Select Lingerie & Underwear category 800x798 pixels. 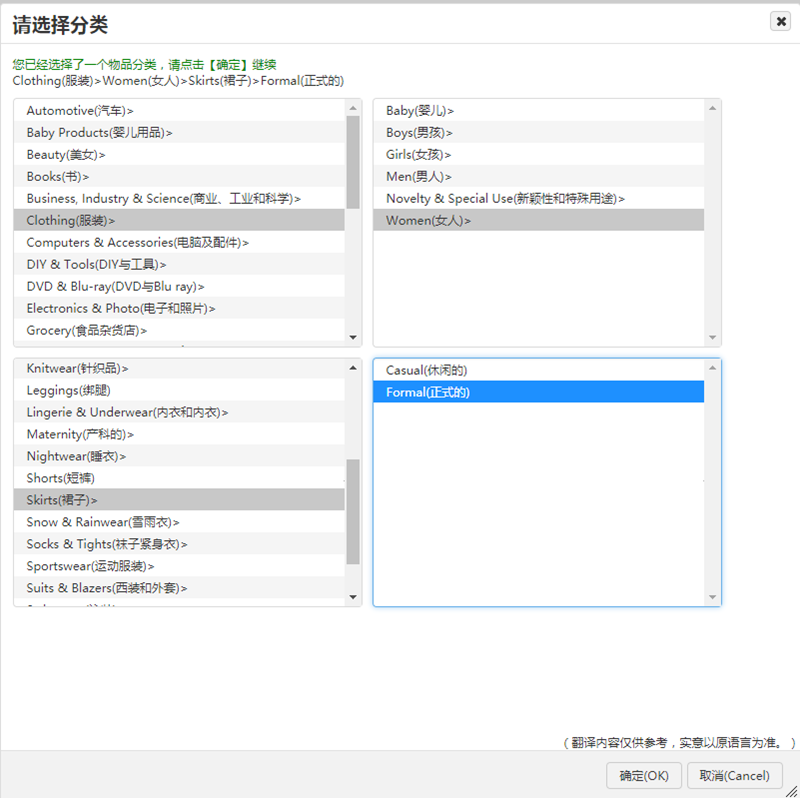(x=127, y=412)
